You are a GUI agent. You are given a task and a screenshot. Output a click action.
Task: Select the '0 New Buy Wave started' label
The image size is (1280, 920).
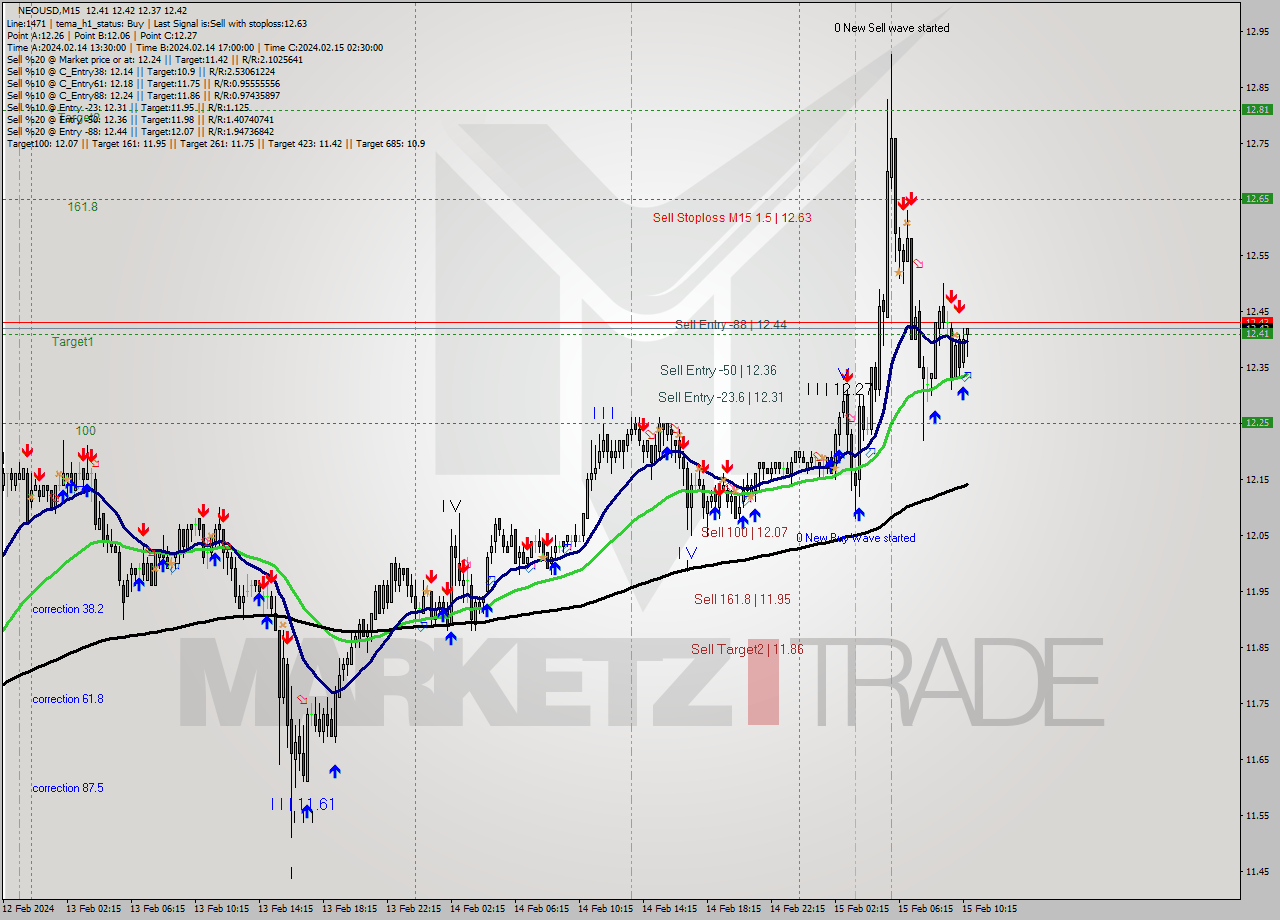855,538
